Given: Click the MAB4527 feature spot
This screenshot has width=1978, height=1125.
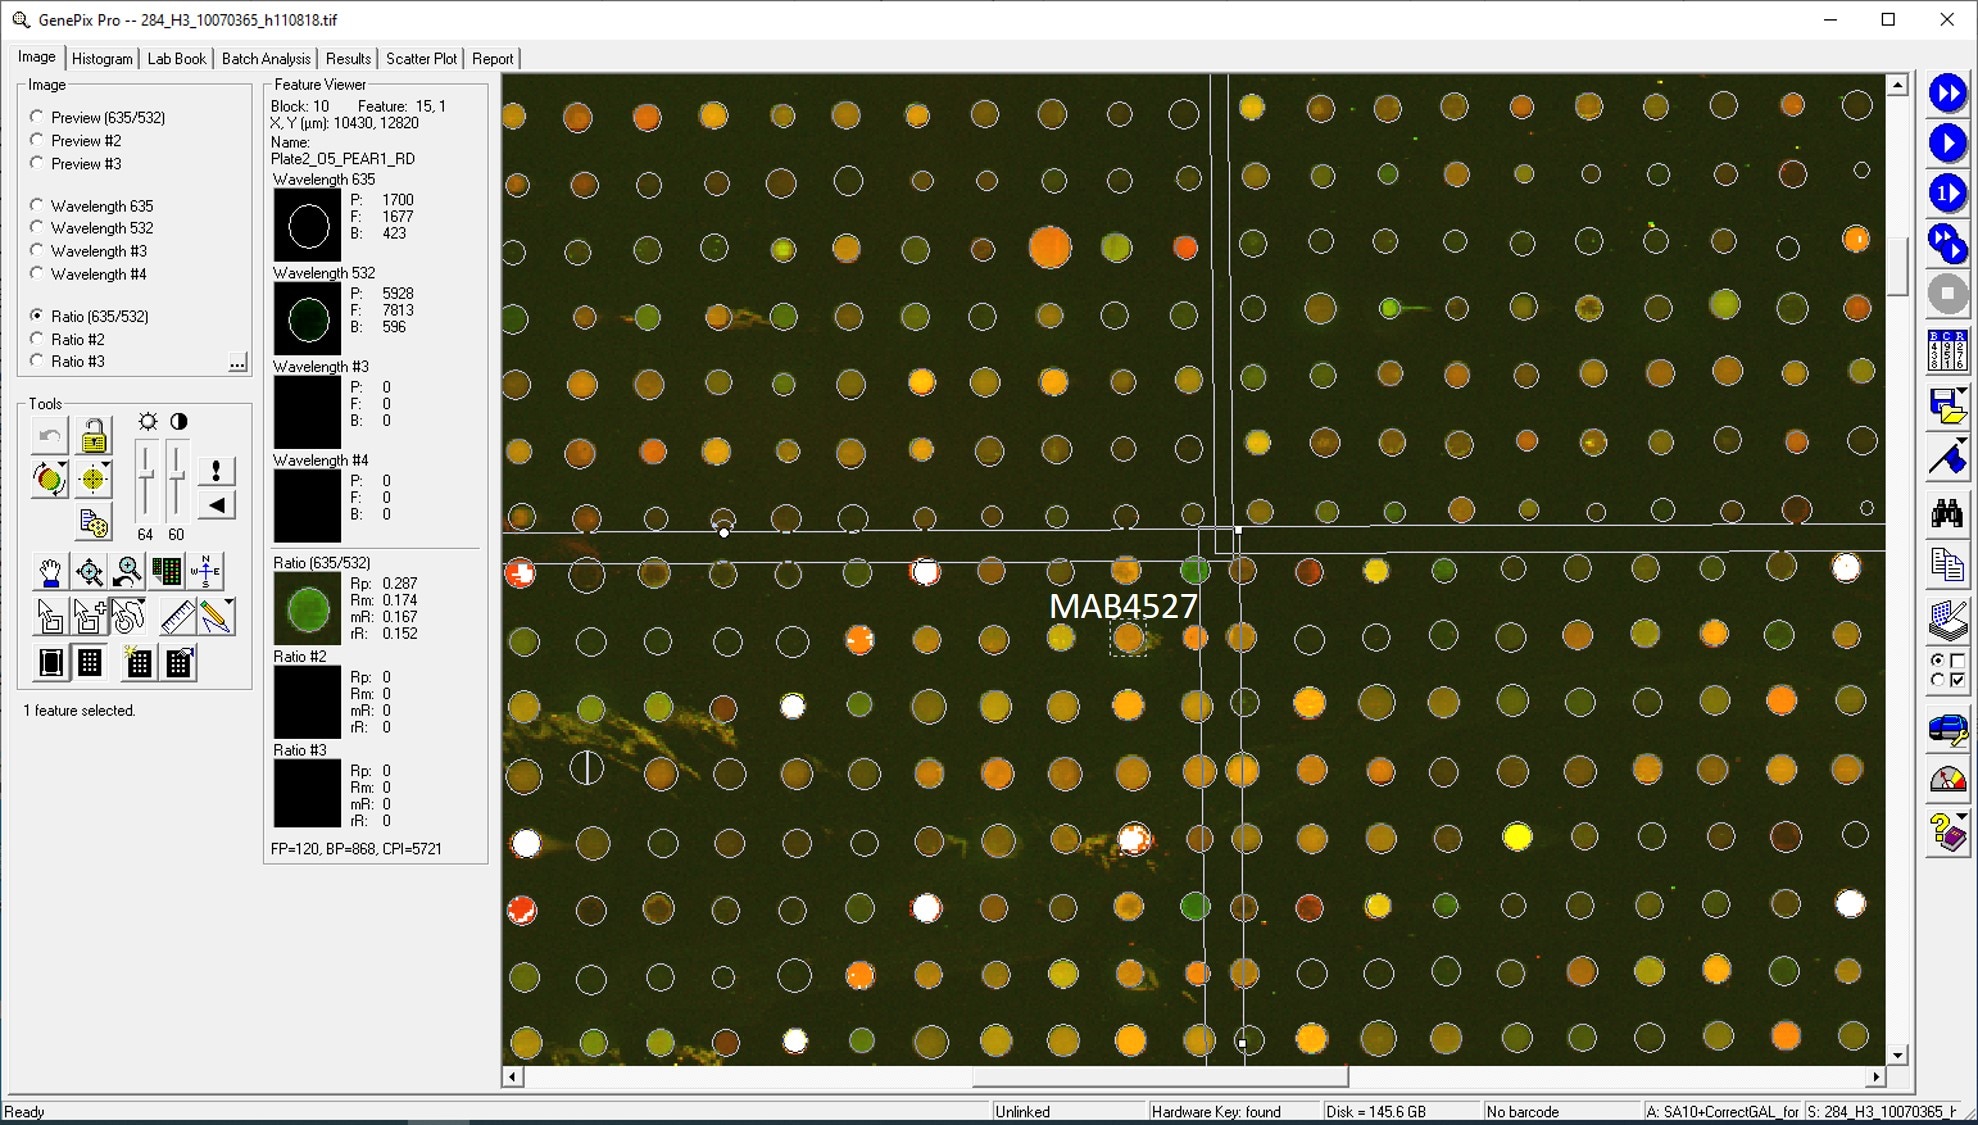Looking at the screenshot, I should (x=1128, y=637).
